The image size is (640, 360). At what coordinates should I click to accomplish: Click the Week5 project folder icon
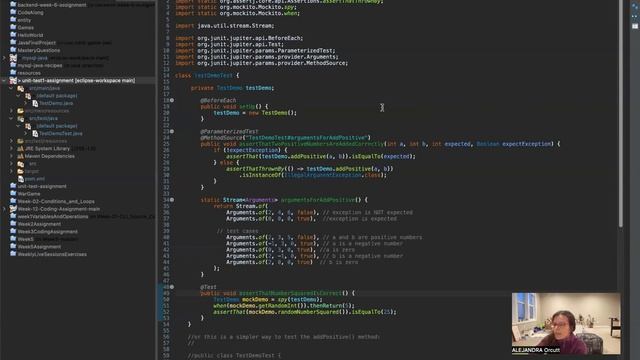[13, 239]
